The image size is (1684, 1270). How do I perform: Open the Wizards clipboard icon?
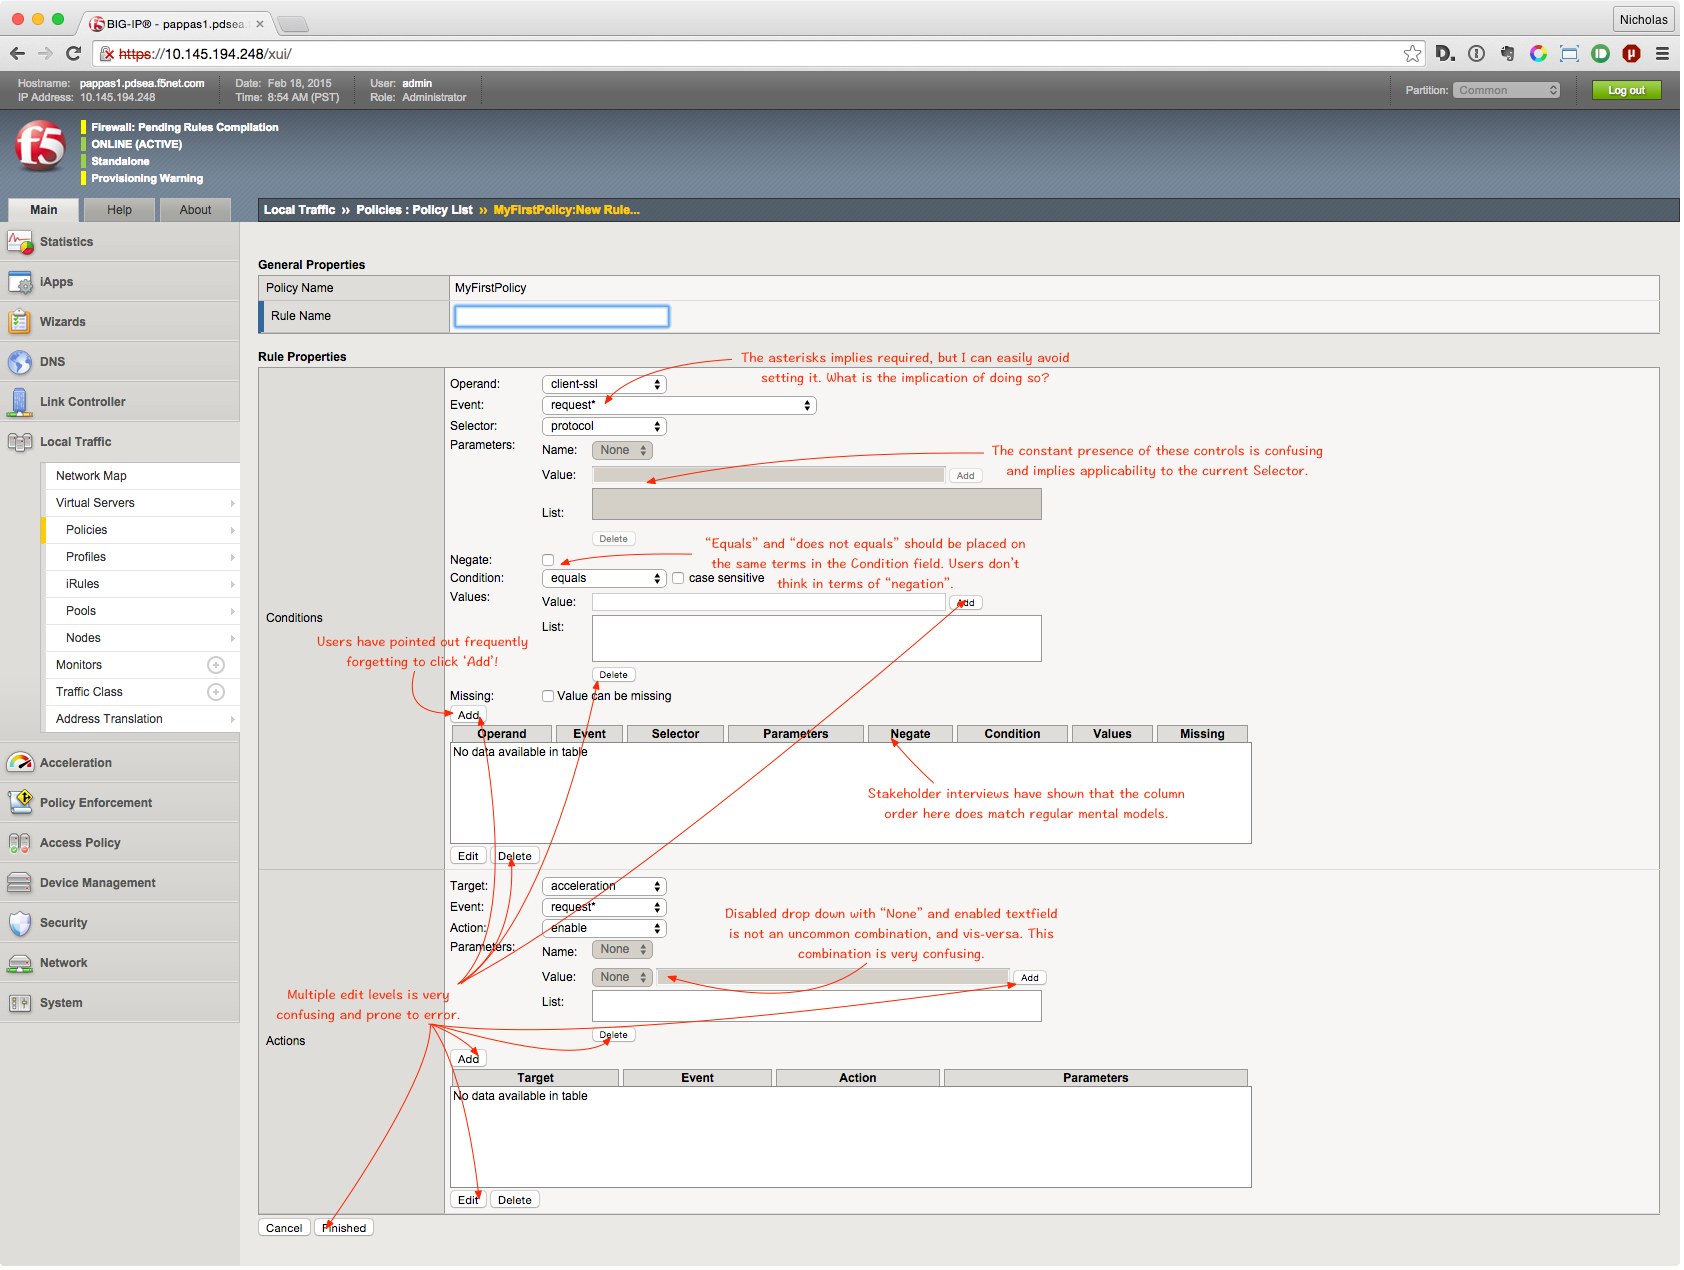tap(20, 322)
